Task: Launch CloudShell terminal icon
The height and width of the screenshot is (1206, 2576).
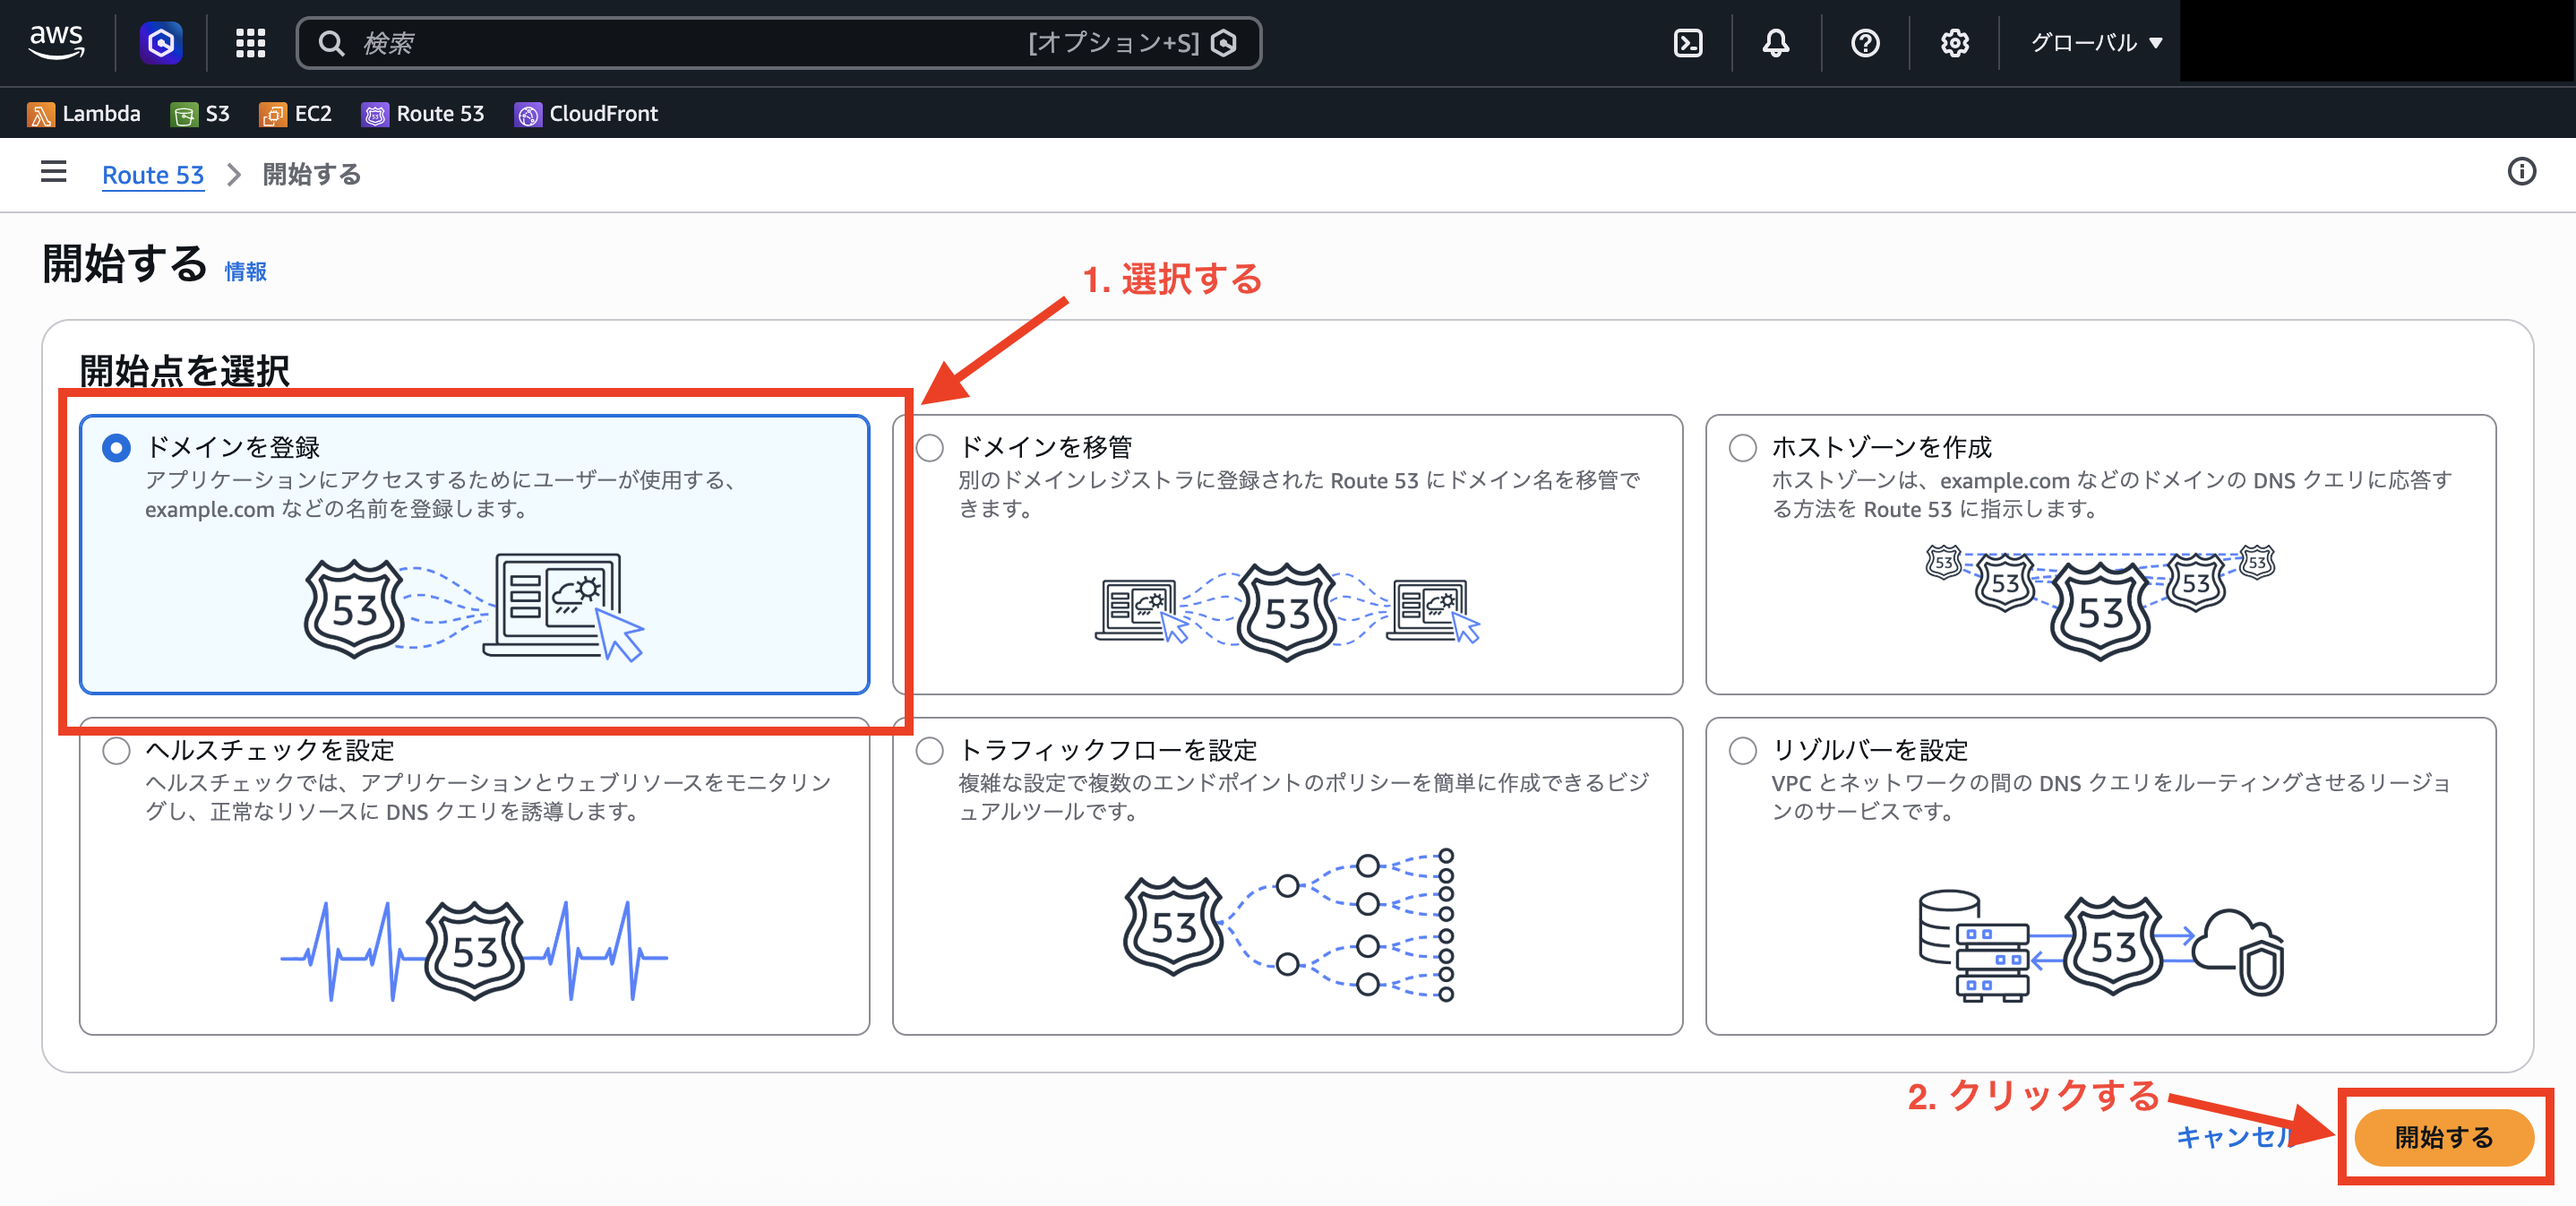Action: tap(1688, 43)
